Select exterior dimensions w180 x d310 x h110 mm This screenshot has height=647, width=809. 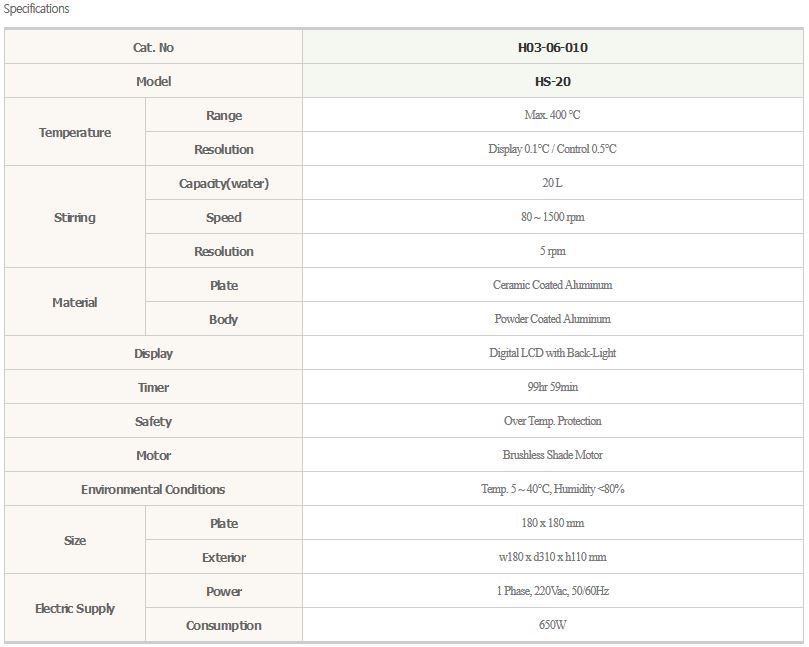[x=553, y=557]
